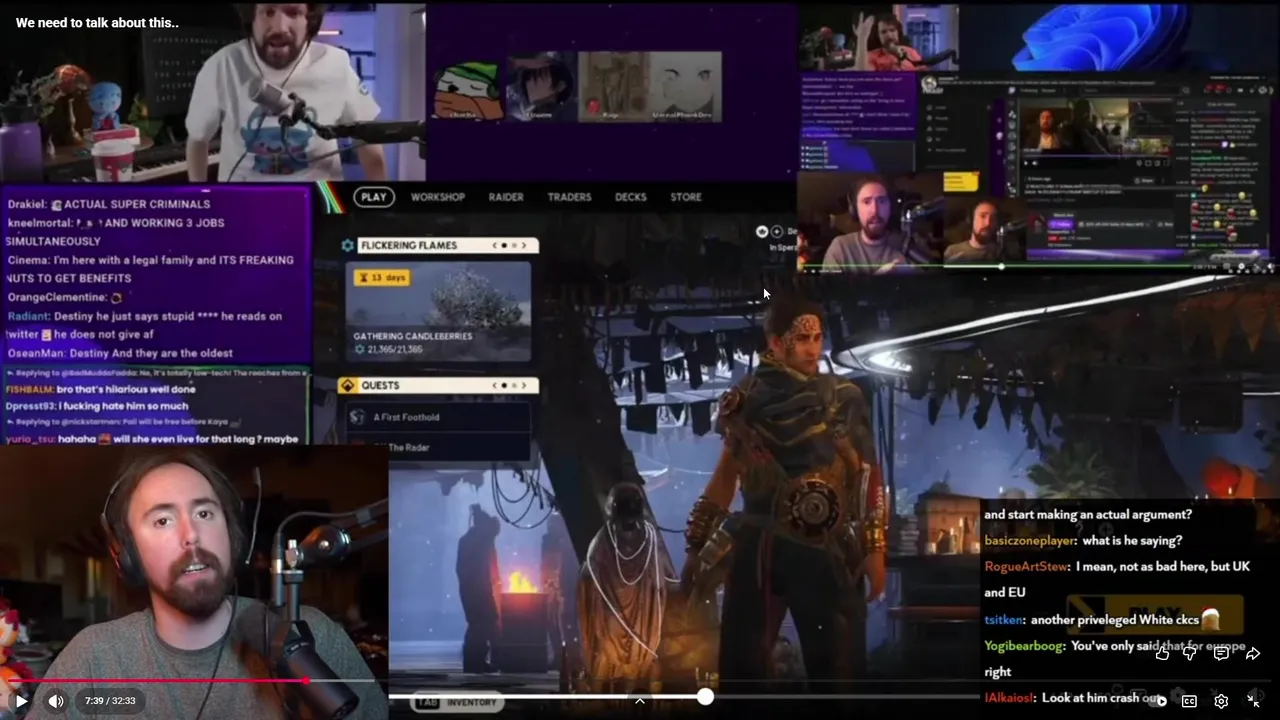Go to next Flickering Flames page

coord(523,245)
